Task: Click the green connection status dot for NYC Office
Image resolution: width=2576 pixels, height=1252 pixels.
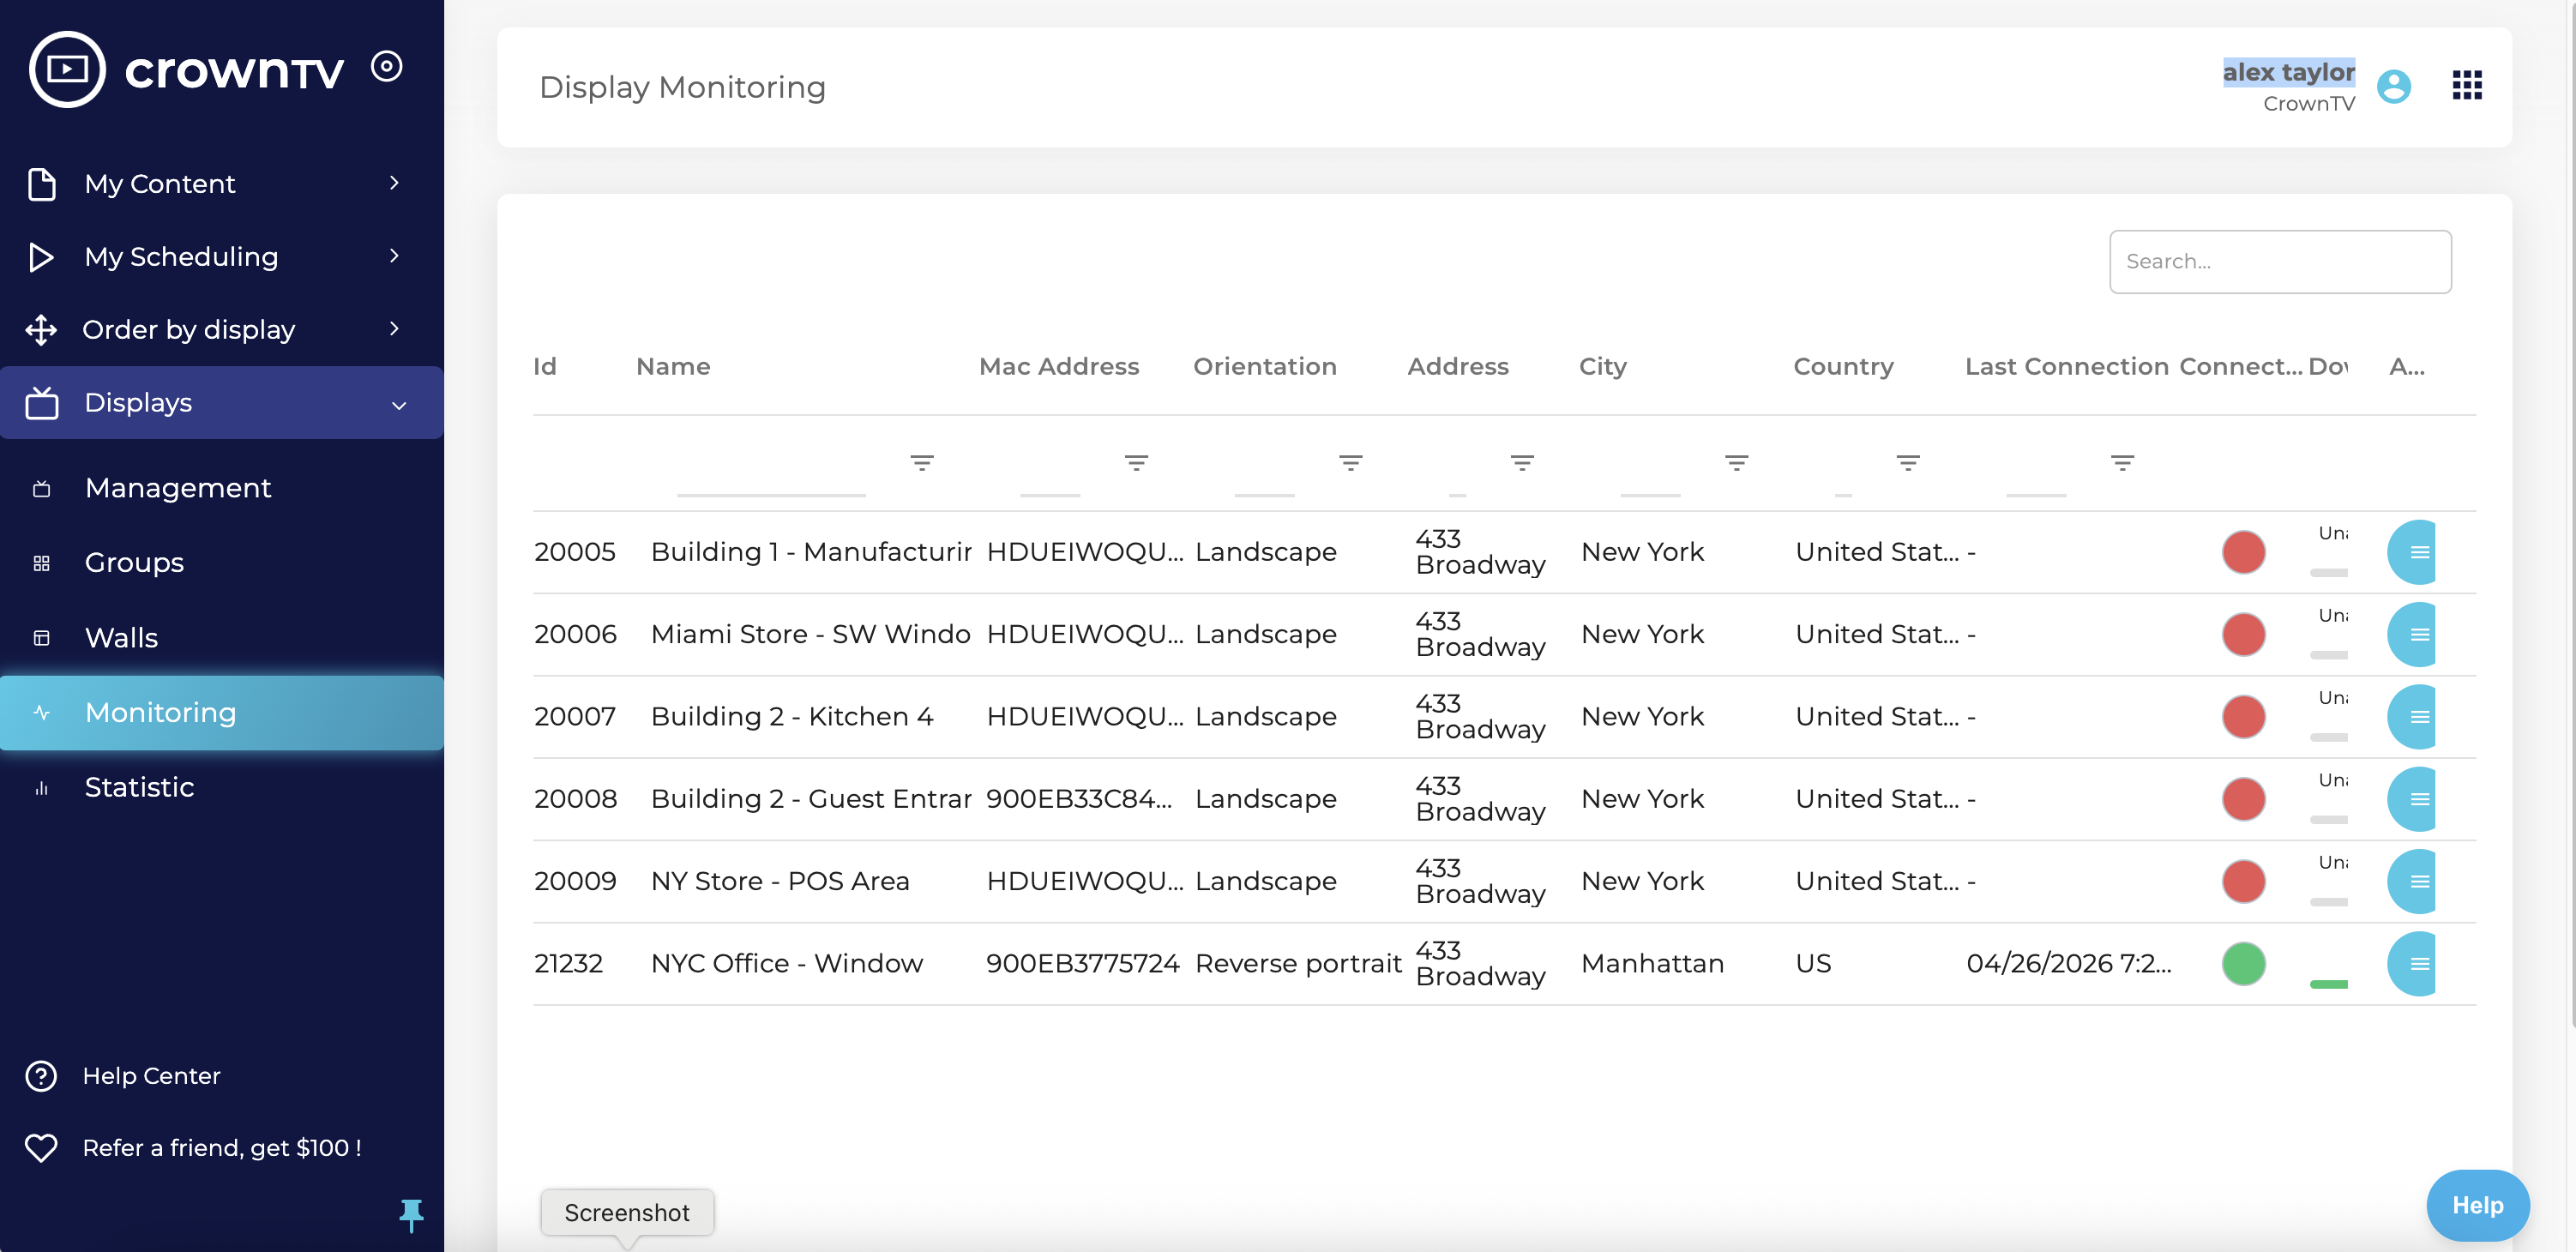Action: point(2245,964)
